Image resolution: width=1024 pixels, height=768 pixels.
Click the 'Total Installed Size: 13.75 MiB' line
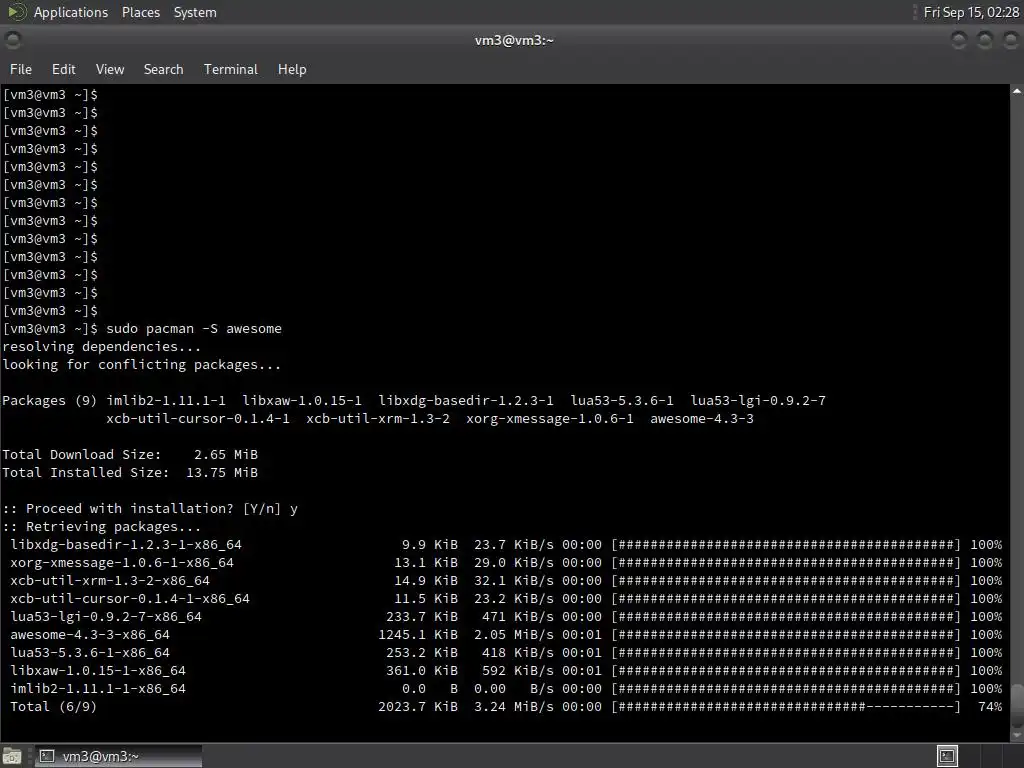(x=130, y=472)
